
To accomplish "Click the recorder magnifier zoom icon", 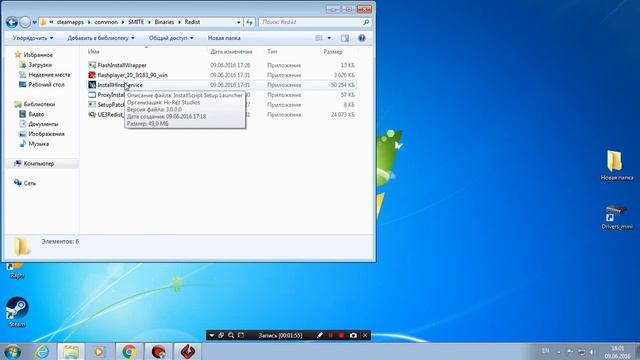I will [231, 336].
